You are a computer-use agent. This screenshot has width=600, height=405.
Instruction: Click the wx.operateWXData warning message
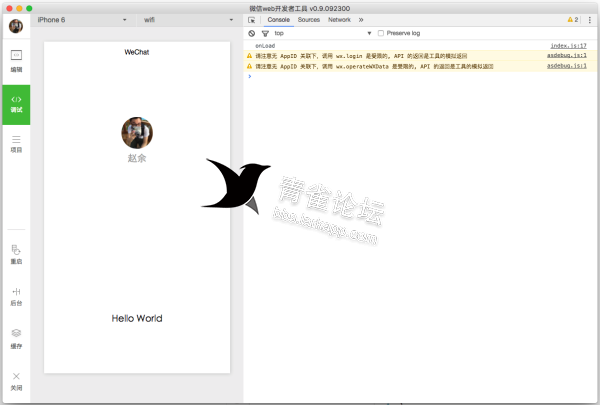374,66
